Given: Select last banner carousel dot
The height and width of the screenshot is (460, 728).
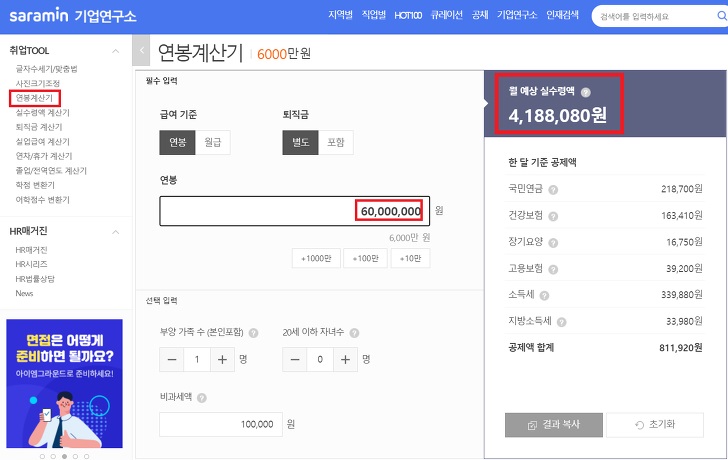Looking at the screenshot, I should [86, 456].
